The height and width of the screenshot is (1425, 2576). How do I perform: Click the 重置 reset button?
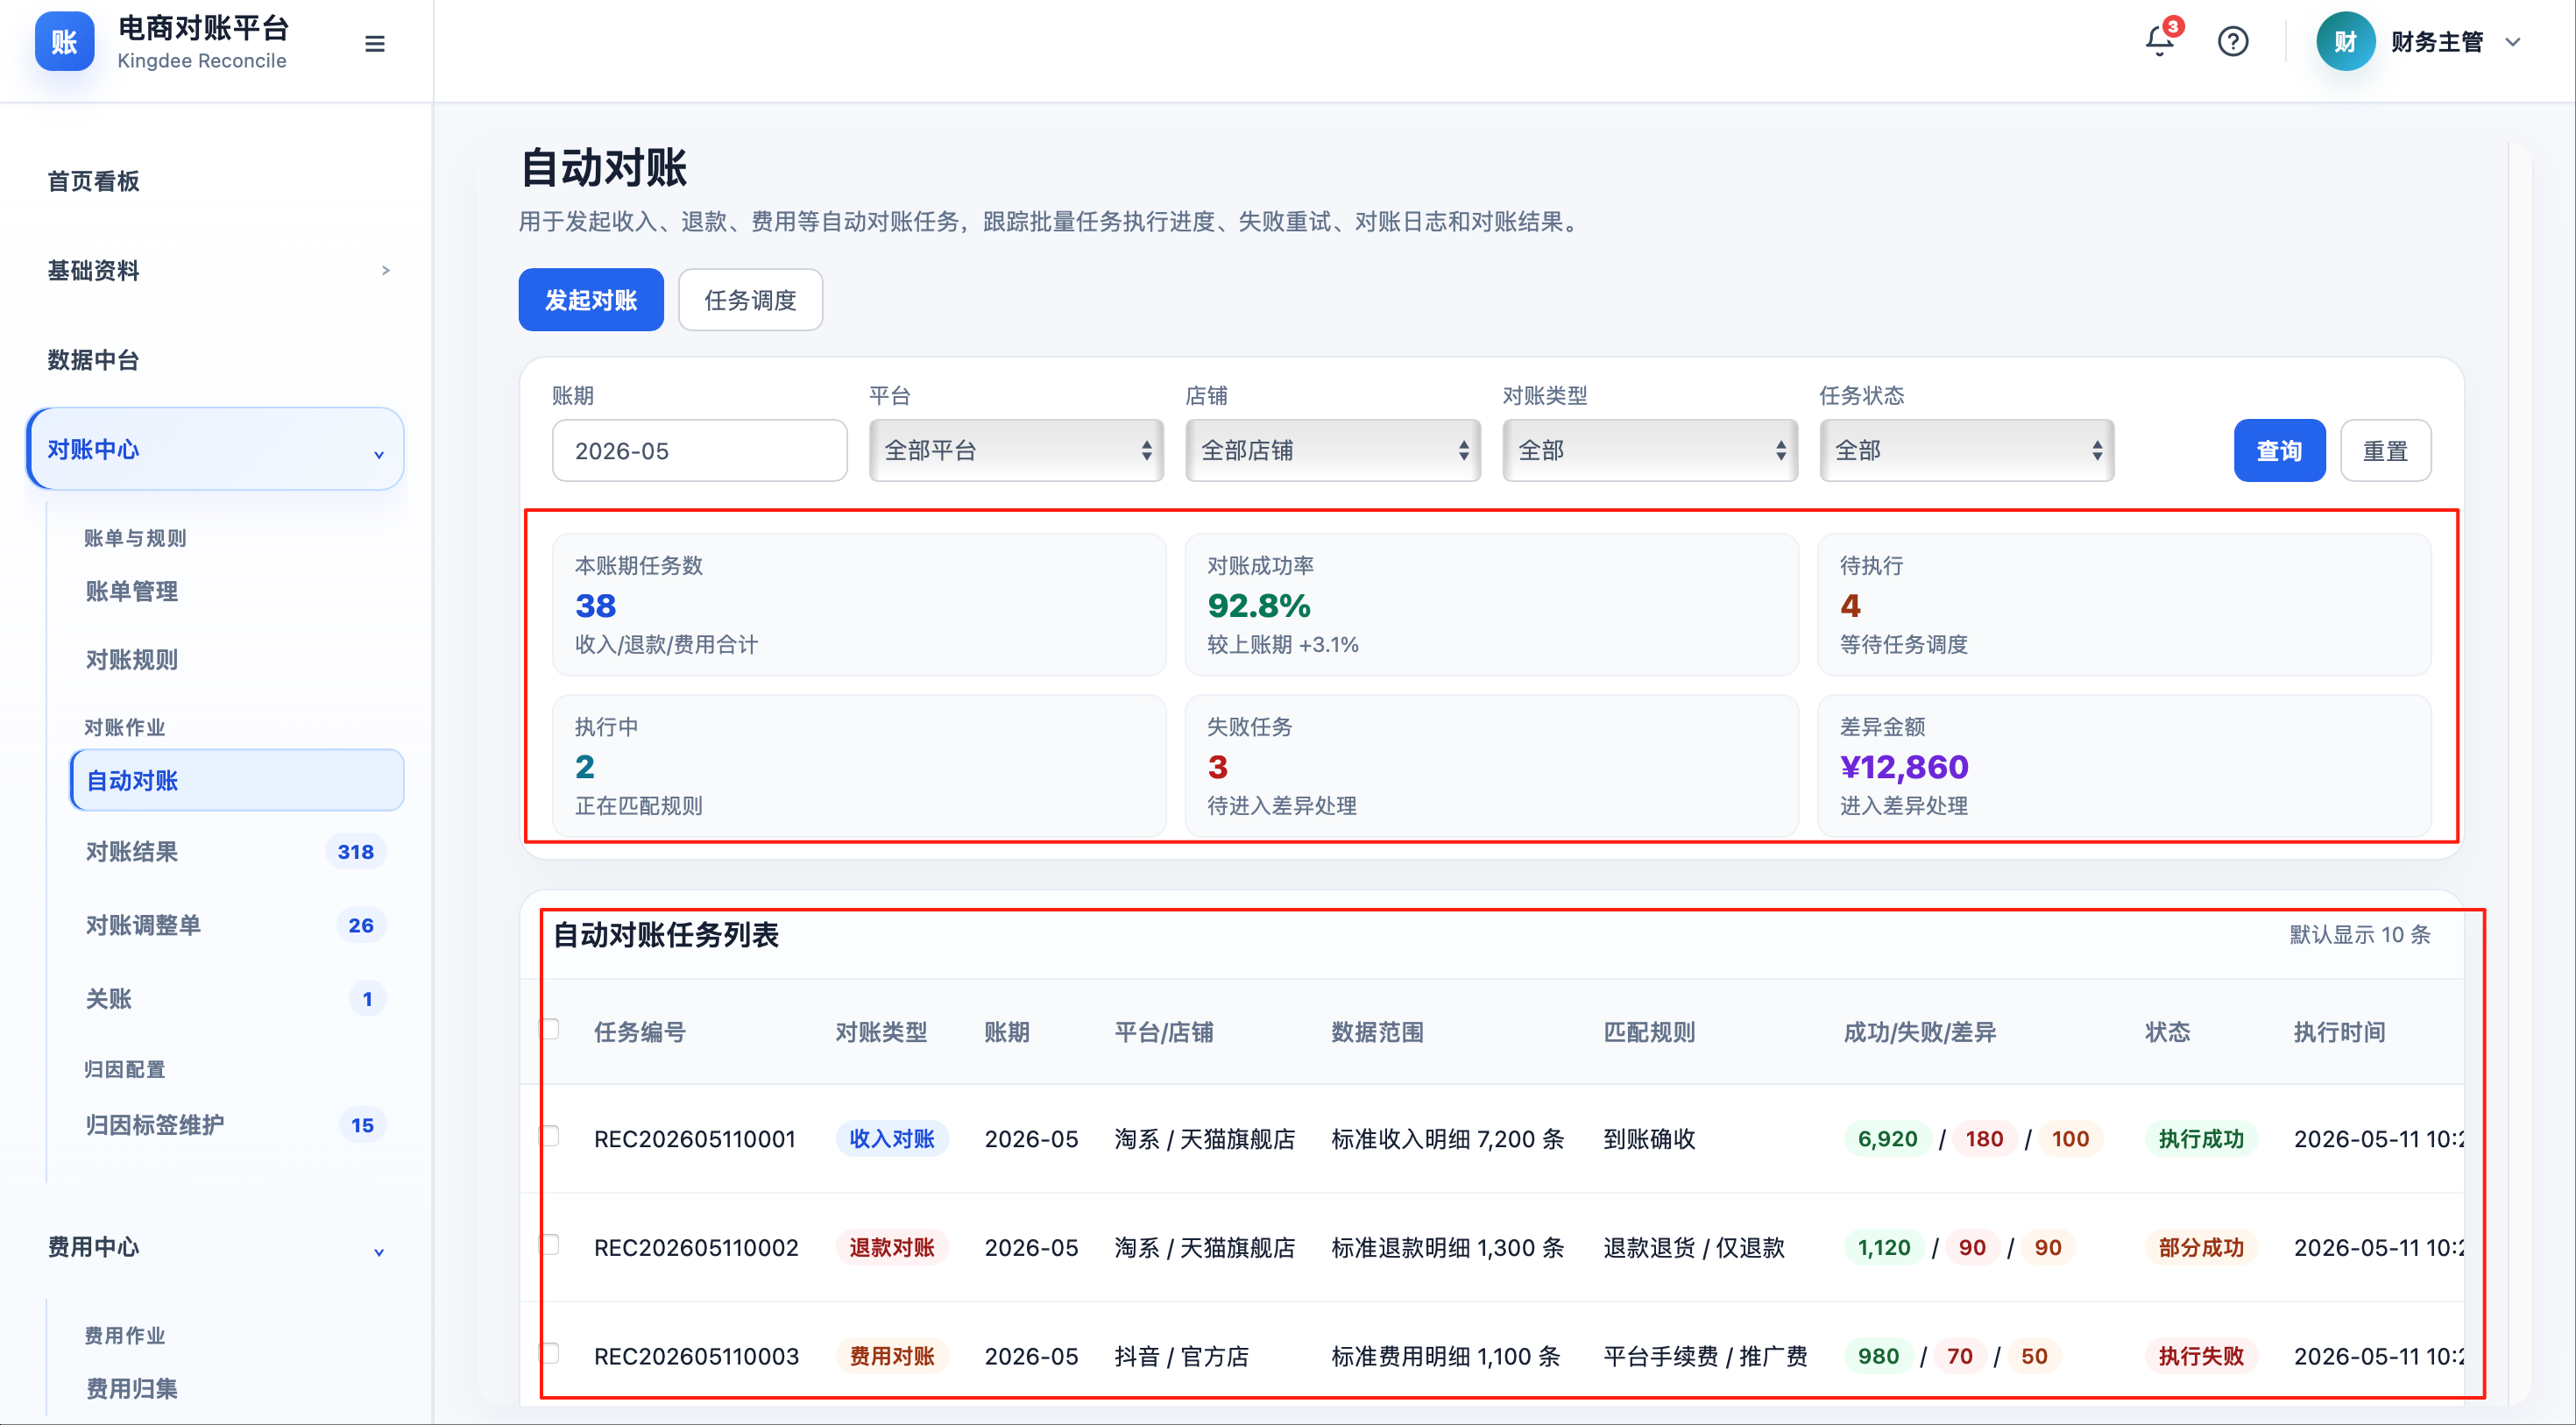click(x=2385, y=450)
